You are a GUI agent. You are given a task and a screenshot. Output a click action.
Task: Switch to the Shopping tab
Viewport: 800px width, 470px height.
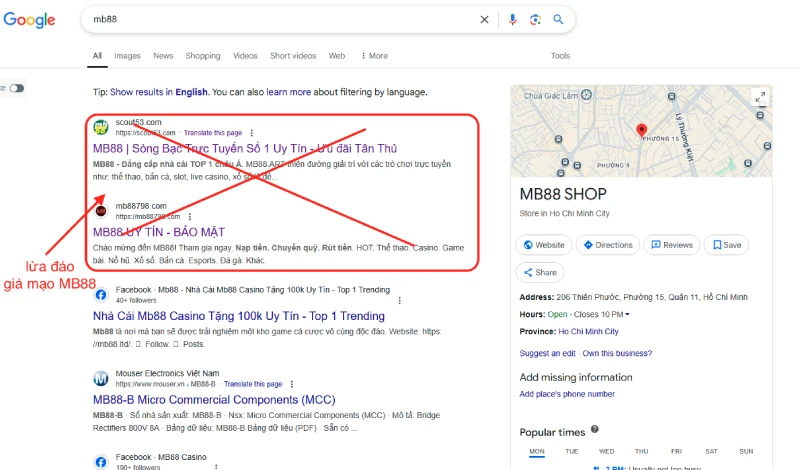[203, 56]
